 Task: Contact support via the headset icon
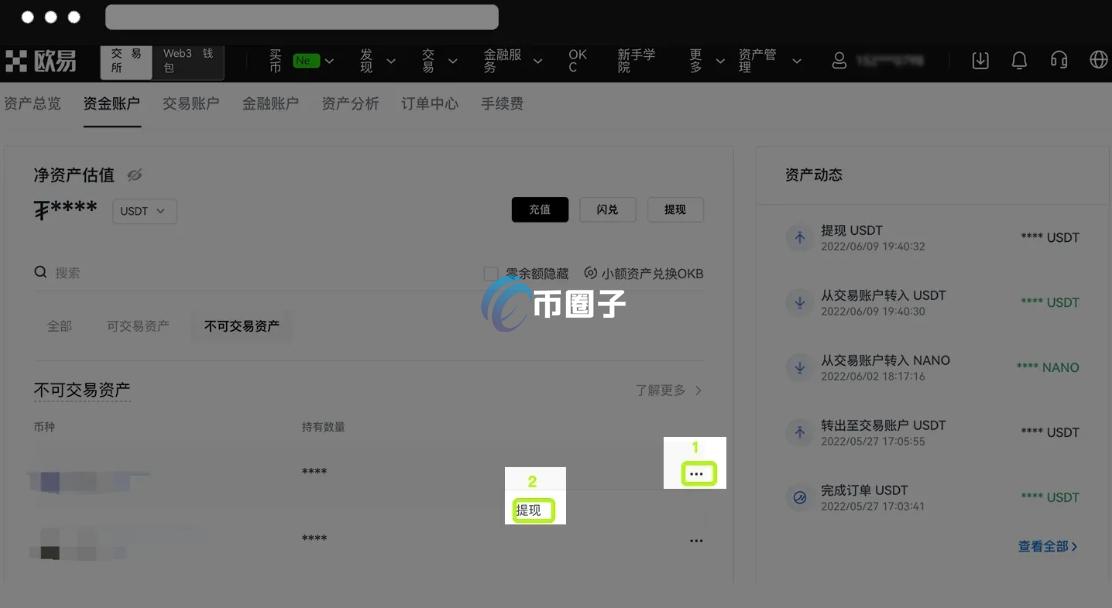(x=1059, y=60)
